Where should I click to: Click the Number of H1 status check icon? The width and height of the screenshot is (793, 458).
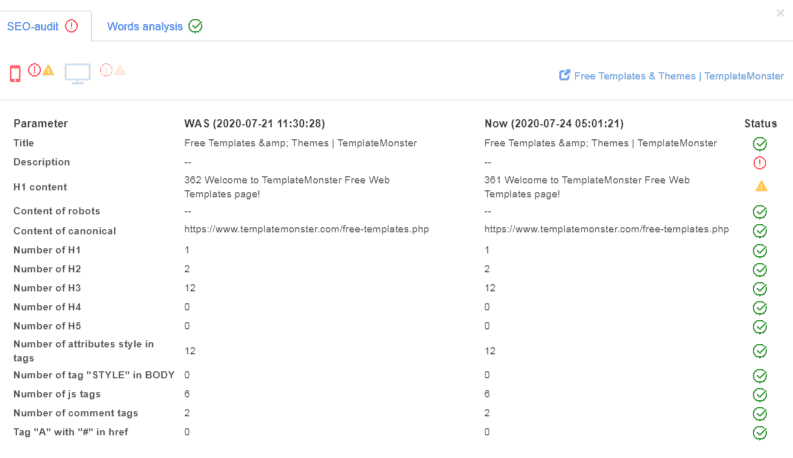[x=760, y=251]
